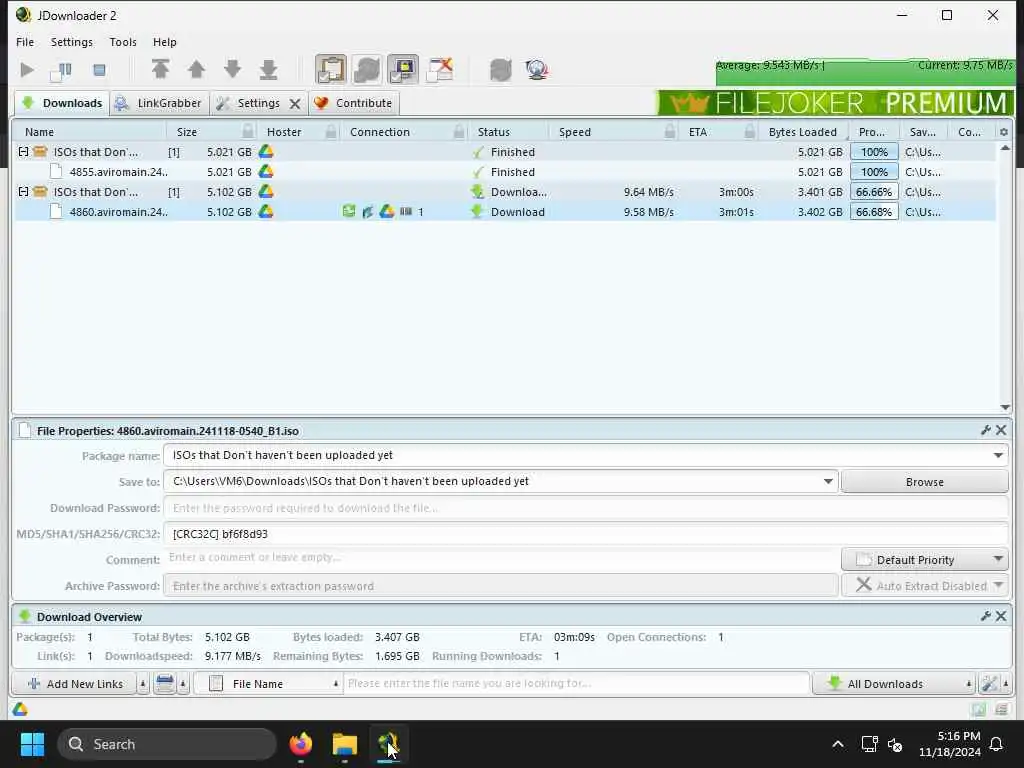1024x768 pixels.
Task: Toggle clipboard observer toolbar icon
Action: pyautogui.click(x=331, y=69)
